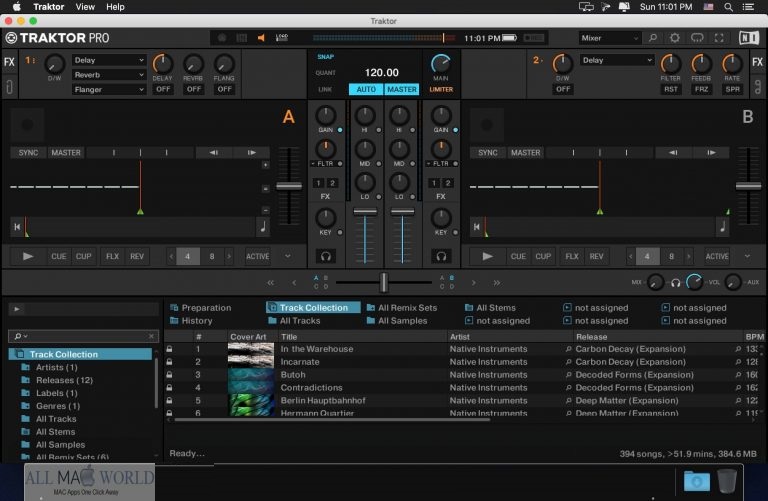Click tempo bend left arrow on Deck A

pos(214,153)
